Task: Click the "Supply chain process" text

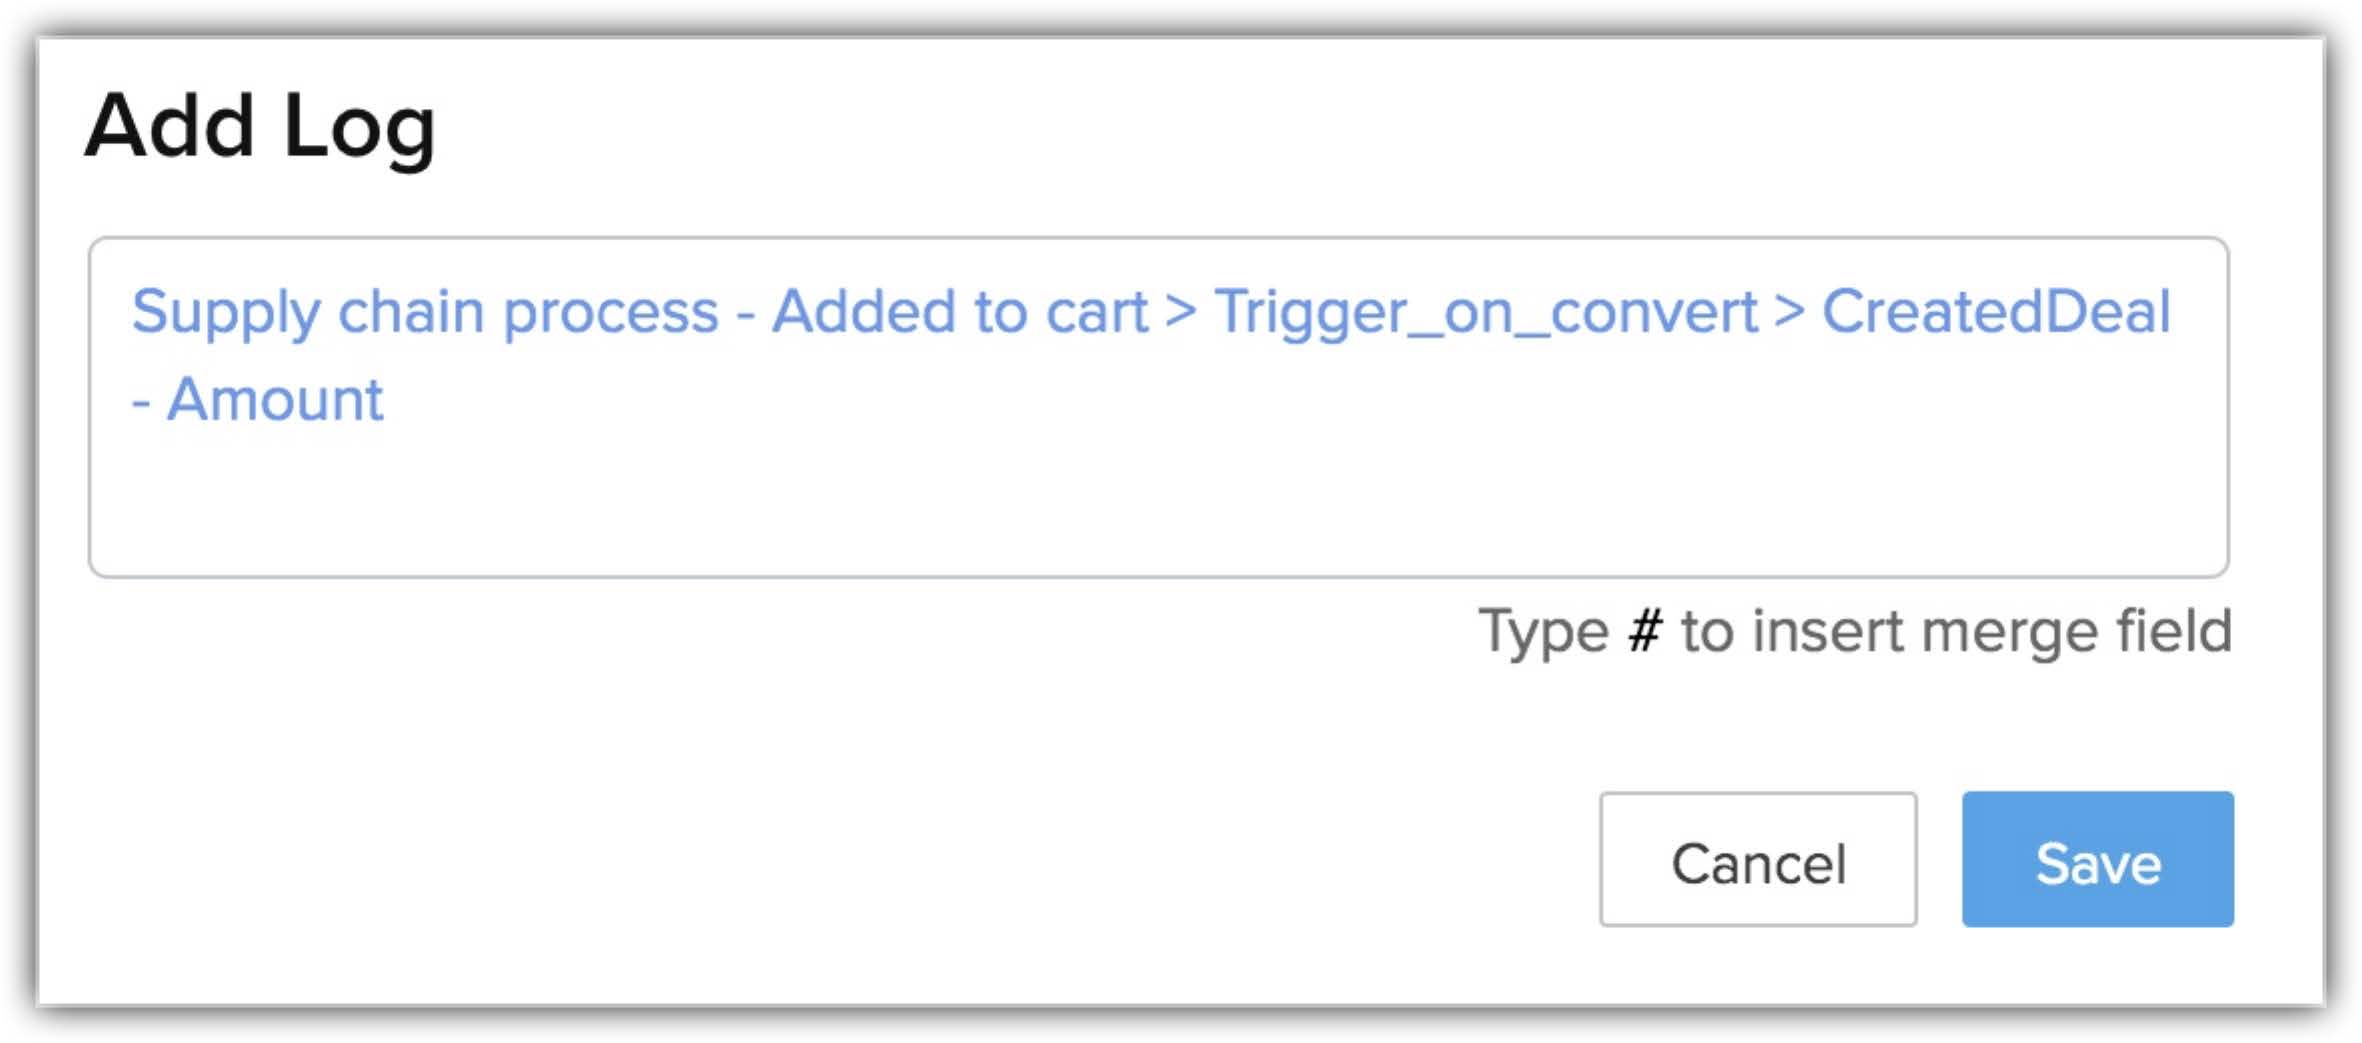Action: pos(425,311)
